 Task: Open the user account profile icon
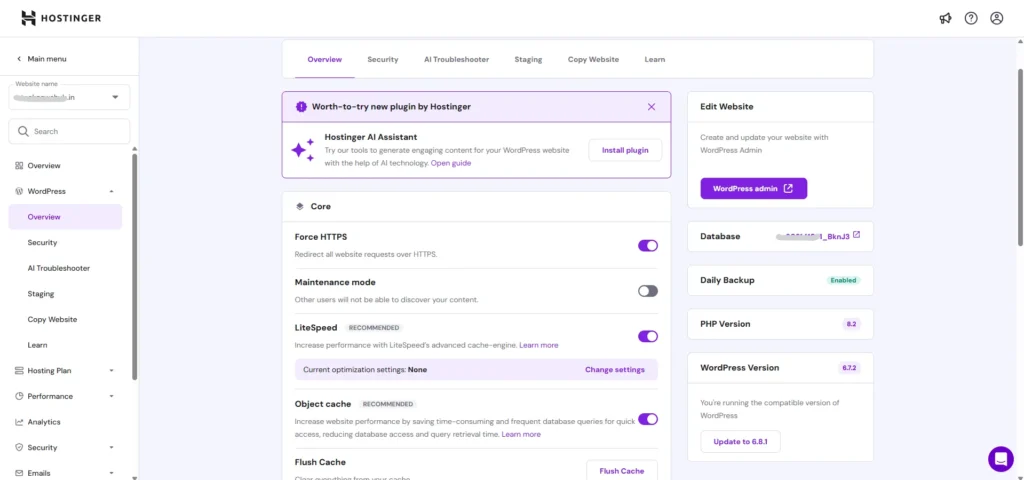(x=997, y=18)
